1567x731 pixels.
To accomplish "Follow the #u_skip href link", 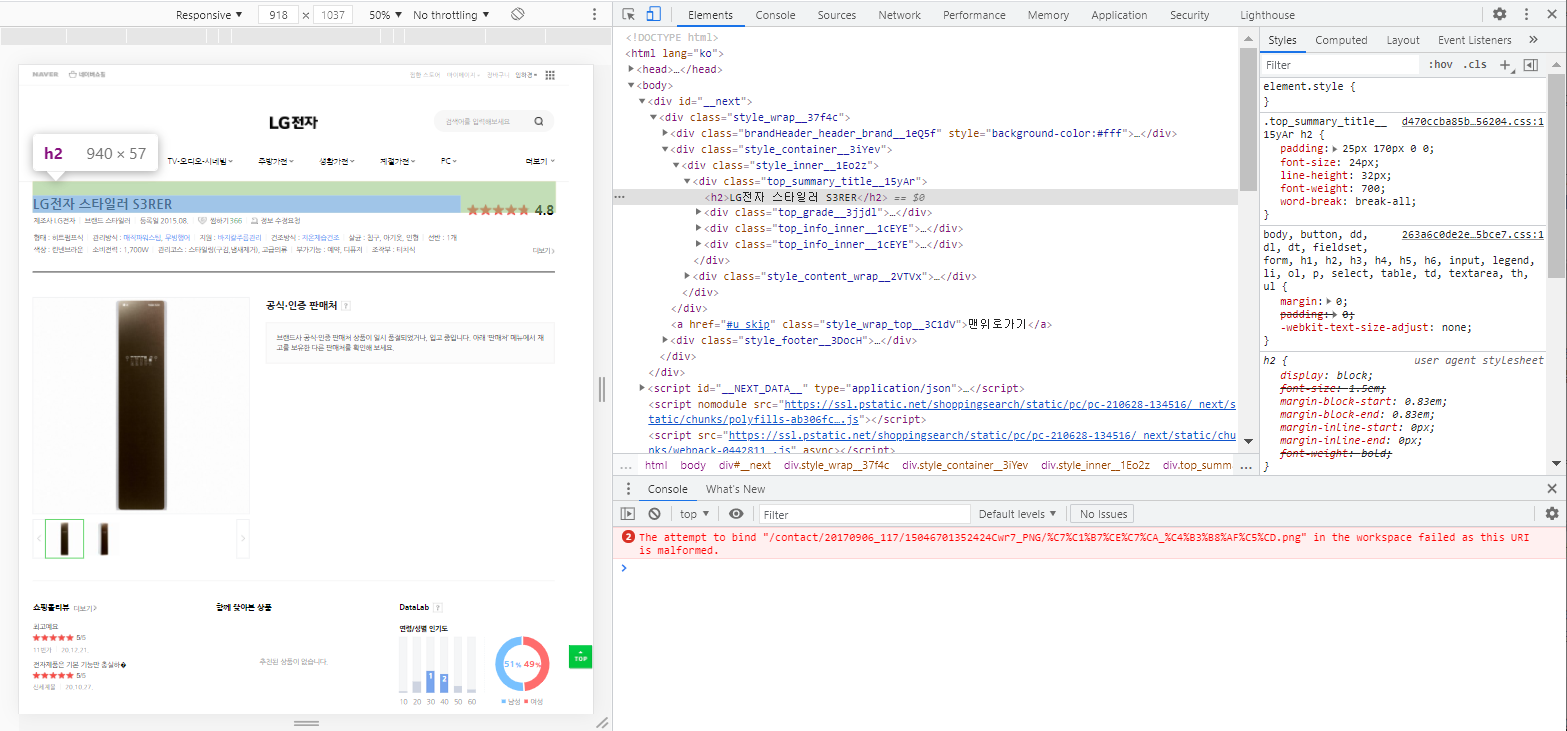I will 747,324.
